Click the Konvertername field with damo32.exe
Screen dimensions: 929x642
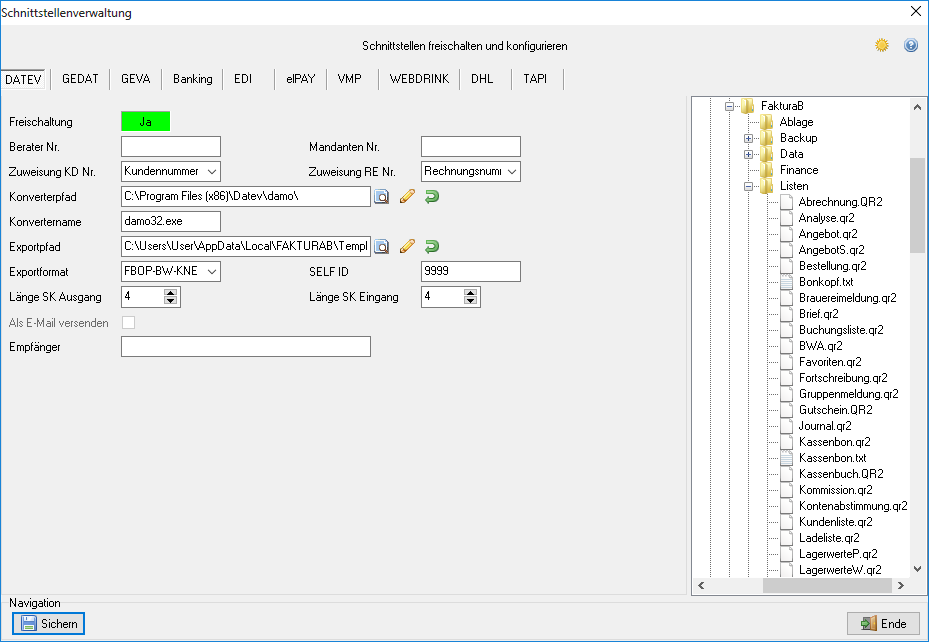tap(171, 222)
